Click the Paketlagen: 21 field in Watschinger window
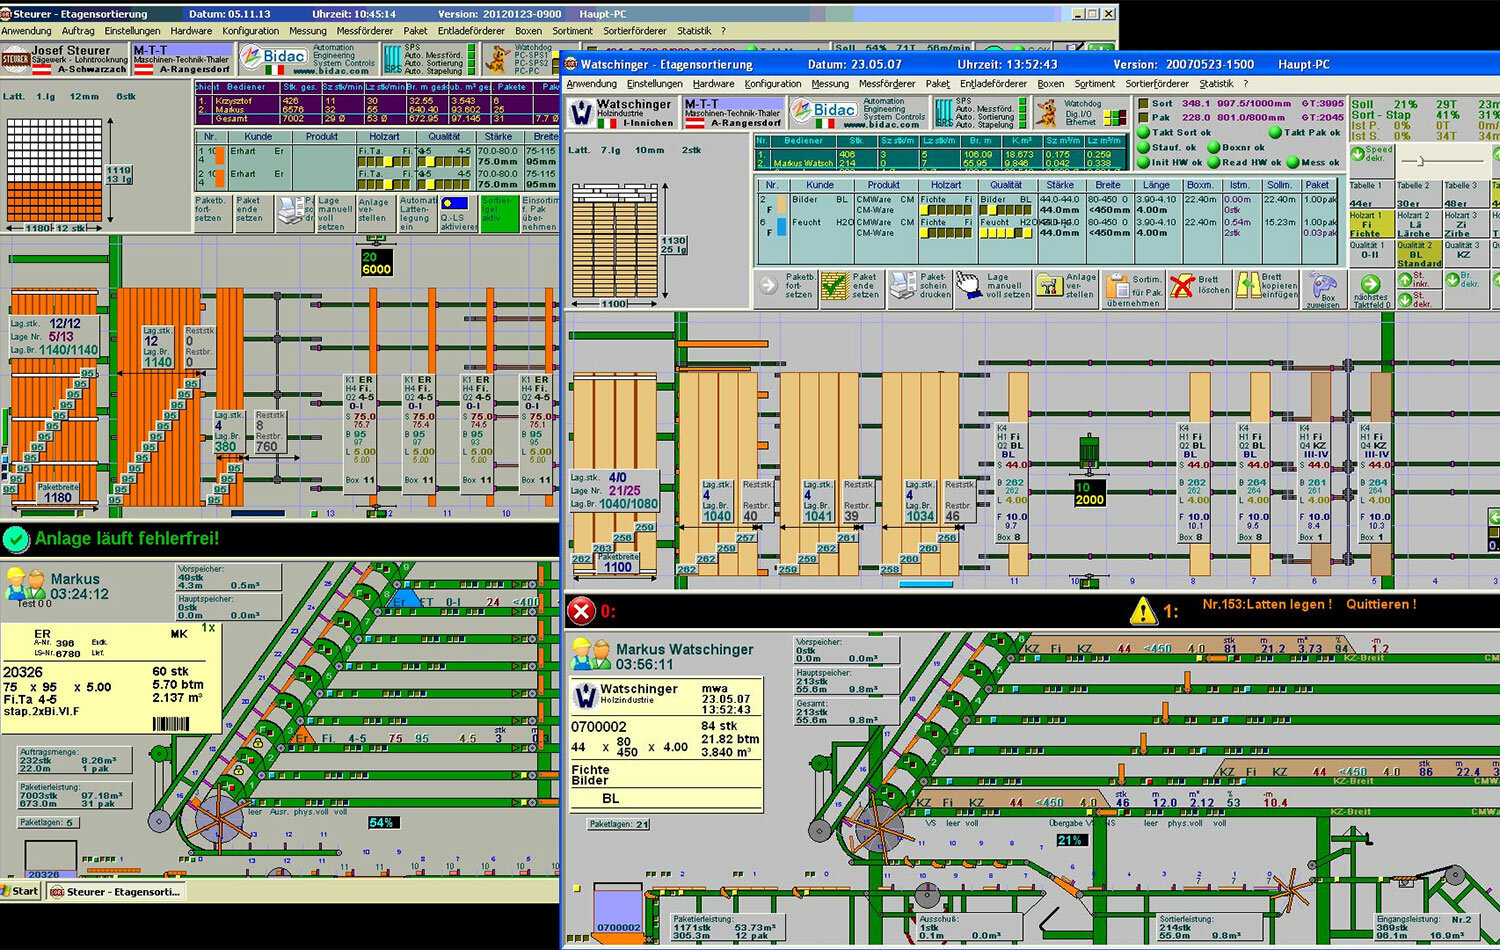Image resolution: width=1500 pixels, height=950 pixels. (618, 824)
